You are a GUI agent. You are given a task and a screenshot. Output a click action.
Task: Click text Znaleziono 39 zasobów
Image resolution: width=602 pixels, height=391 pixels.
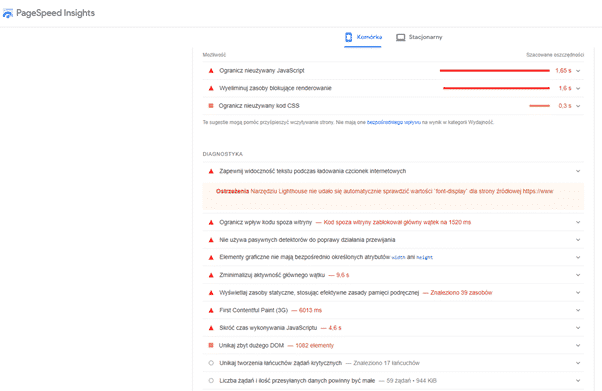(x=461, y=293)
